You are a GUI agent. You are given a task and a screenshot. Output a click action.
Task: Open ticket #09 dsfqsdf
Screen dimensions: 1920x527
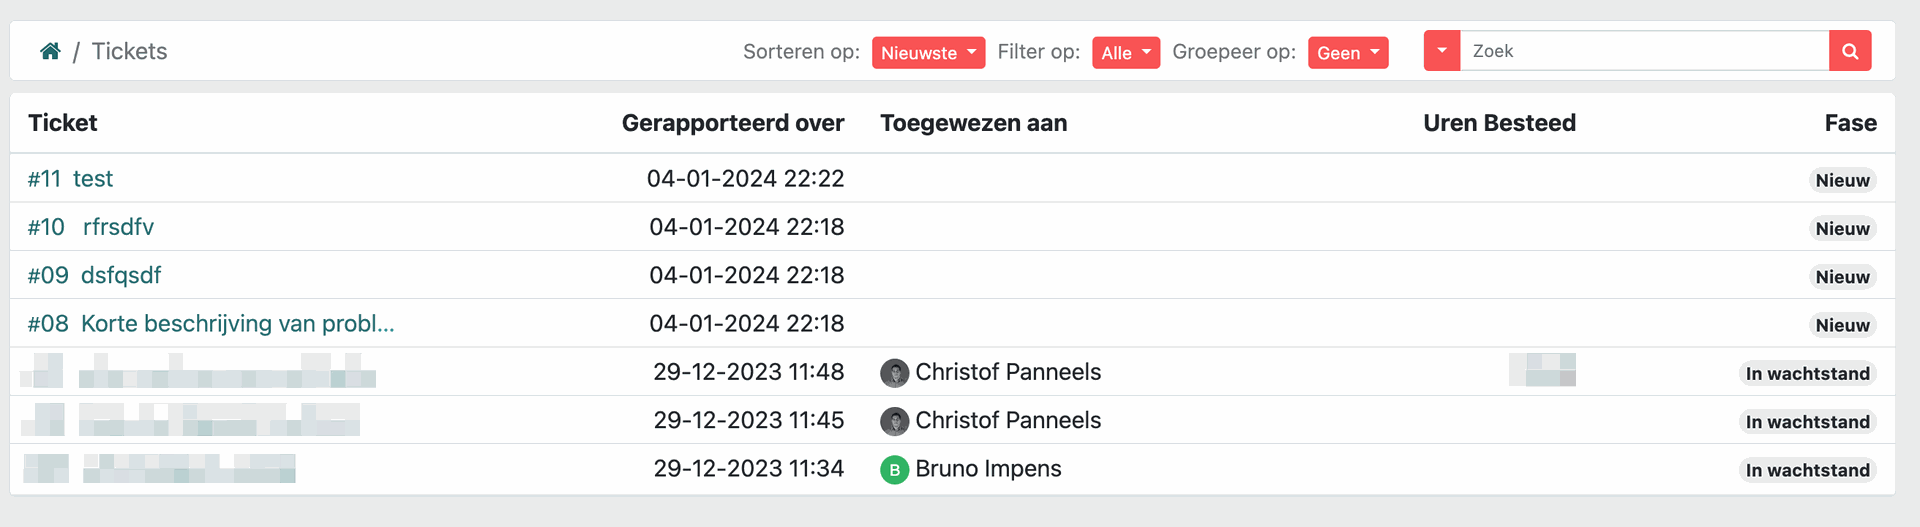click(x=95, y=275)
